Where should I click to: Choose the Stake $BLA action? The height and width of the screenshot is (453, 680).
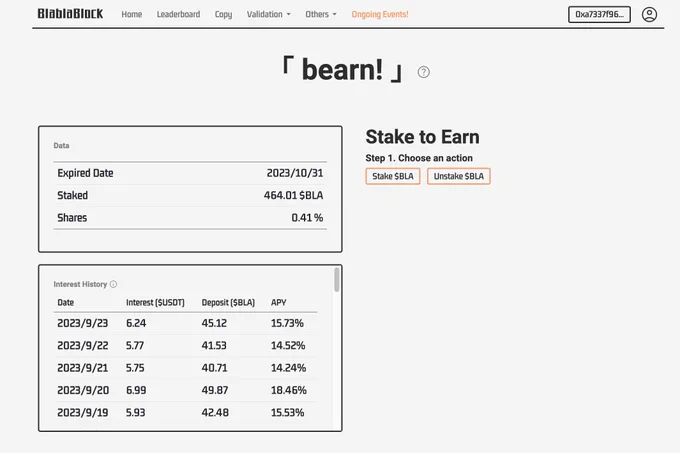coord(393,176)
